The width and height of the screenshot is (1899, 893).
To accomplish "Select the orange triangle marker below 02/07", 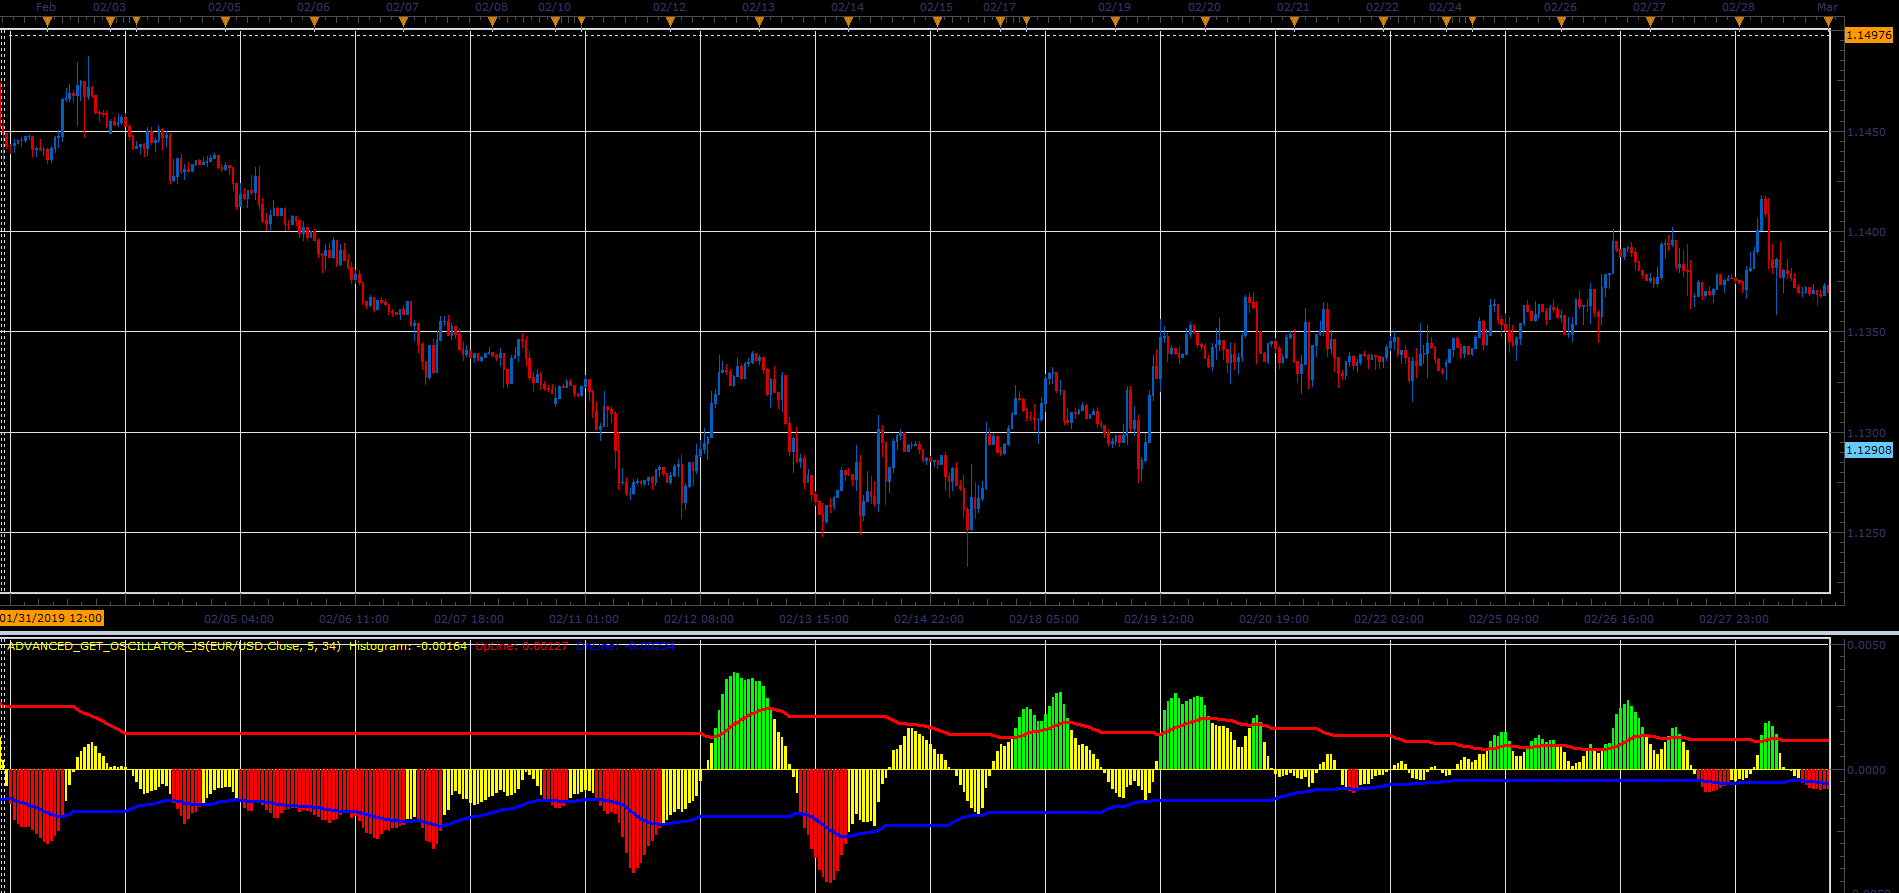I will pos(403,21).
